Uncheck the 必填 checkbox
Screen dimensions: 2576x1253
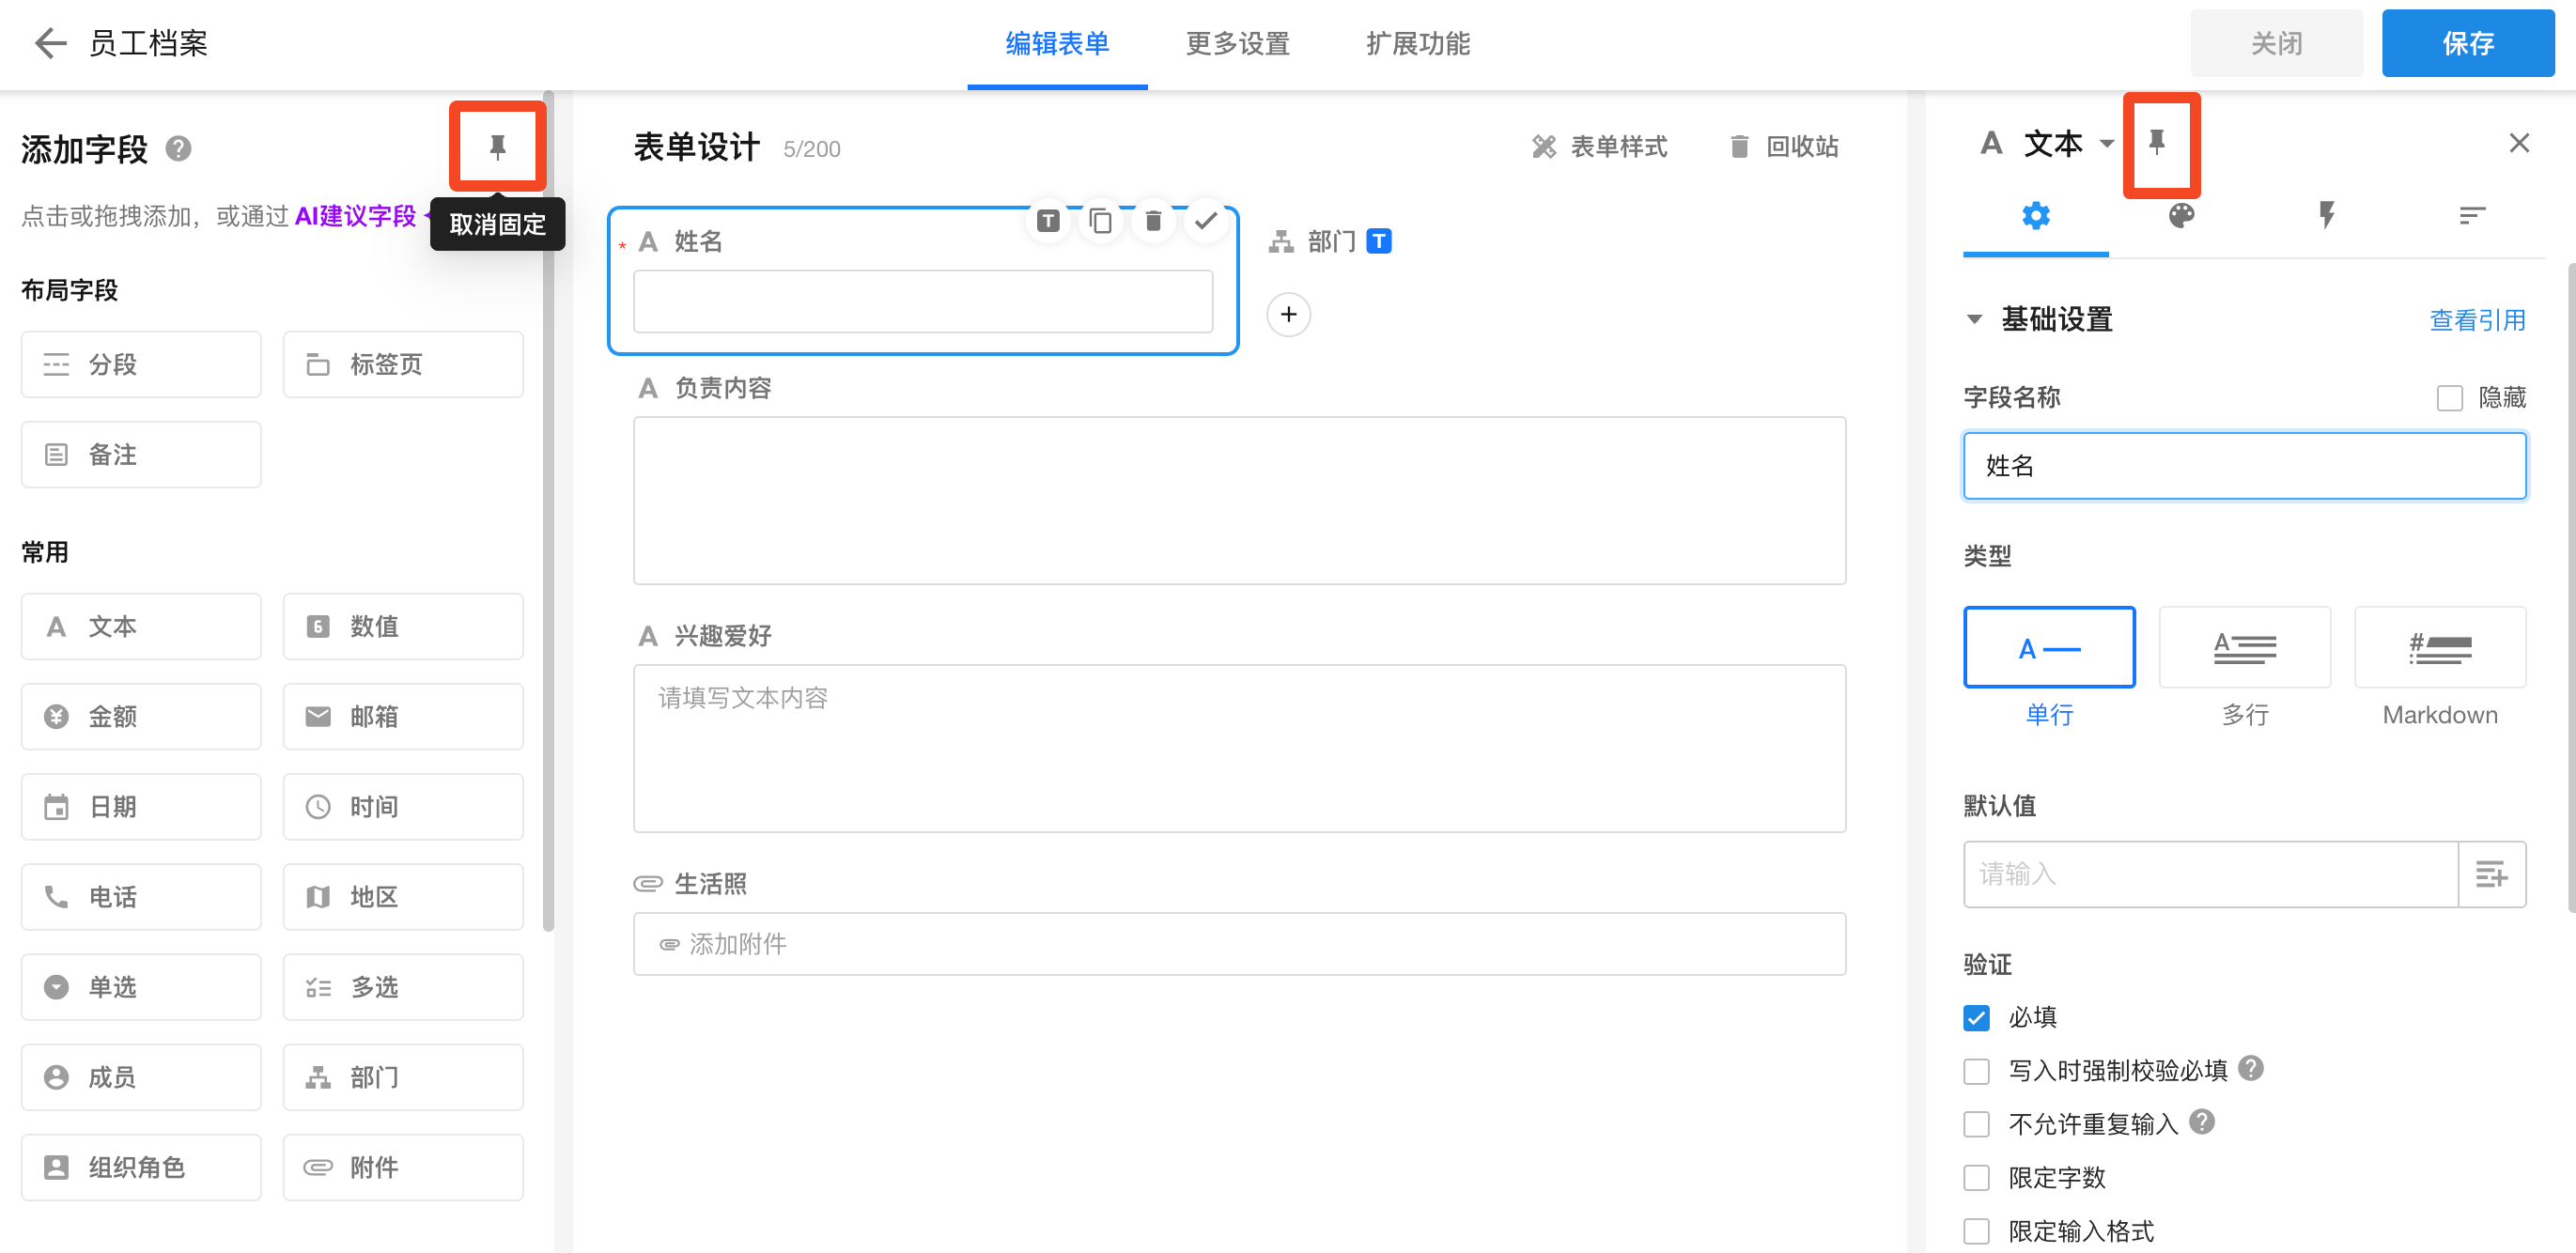coord(1976,1017)
